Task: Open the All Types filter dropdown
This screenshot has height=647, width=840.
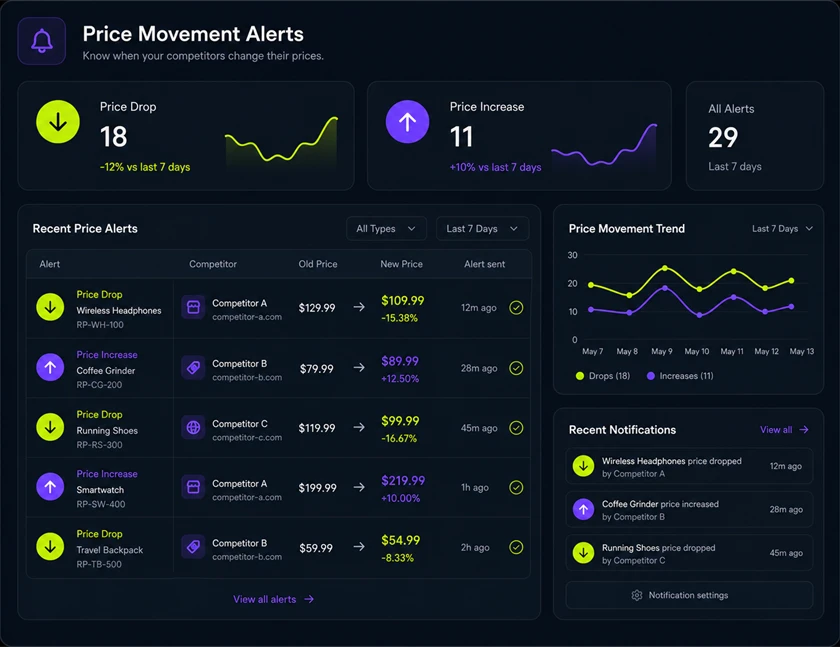Action: (386, 229)
